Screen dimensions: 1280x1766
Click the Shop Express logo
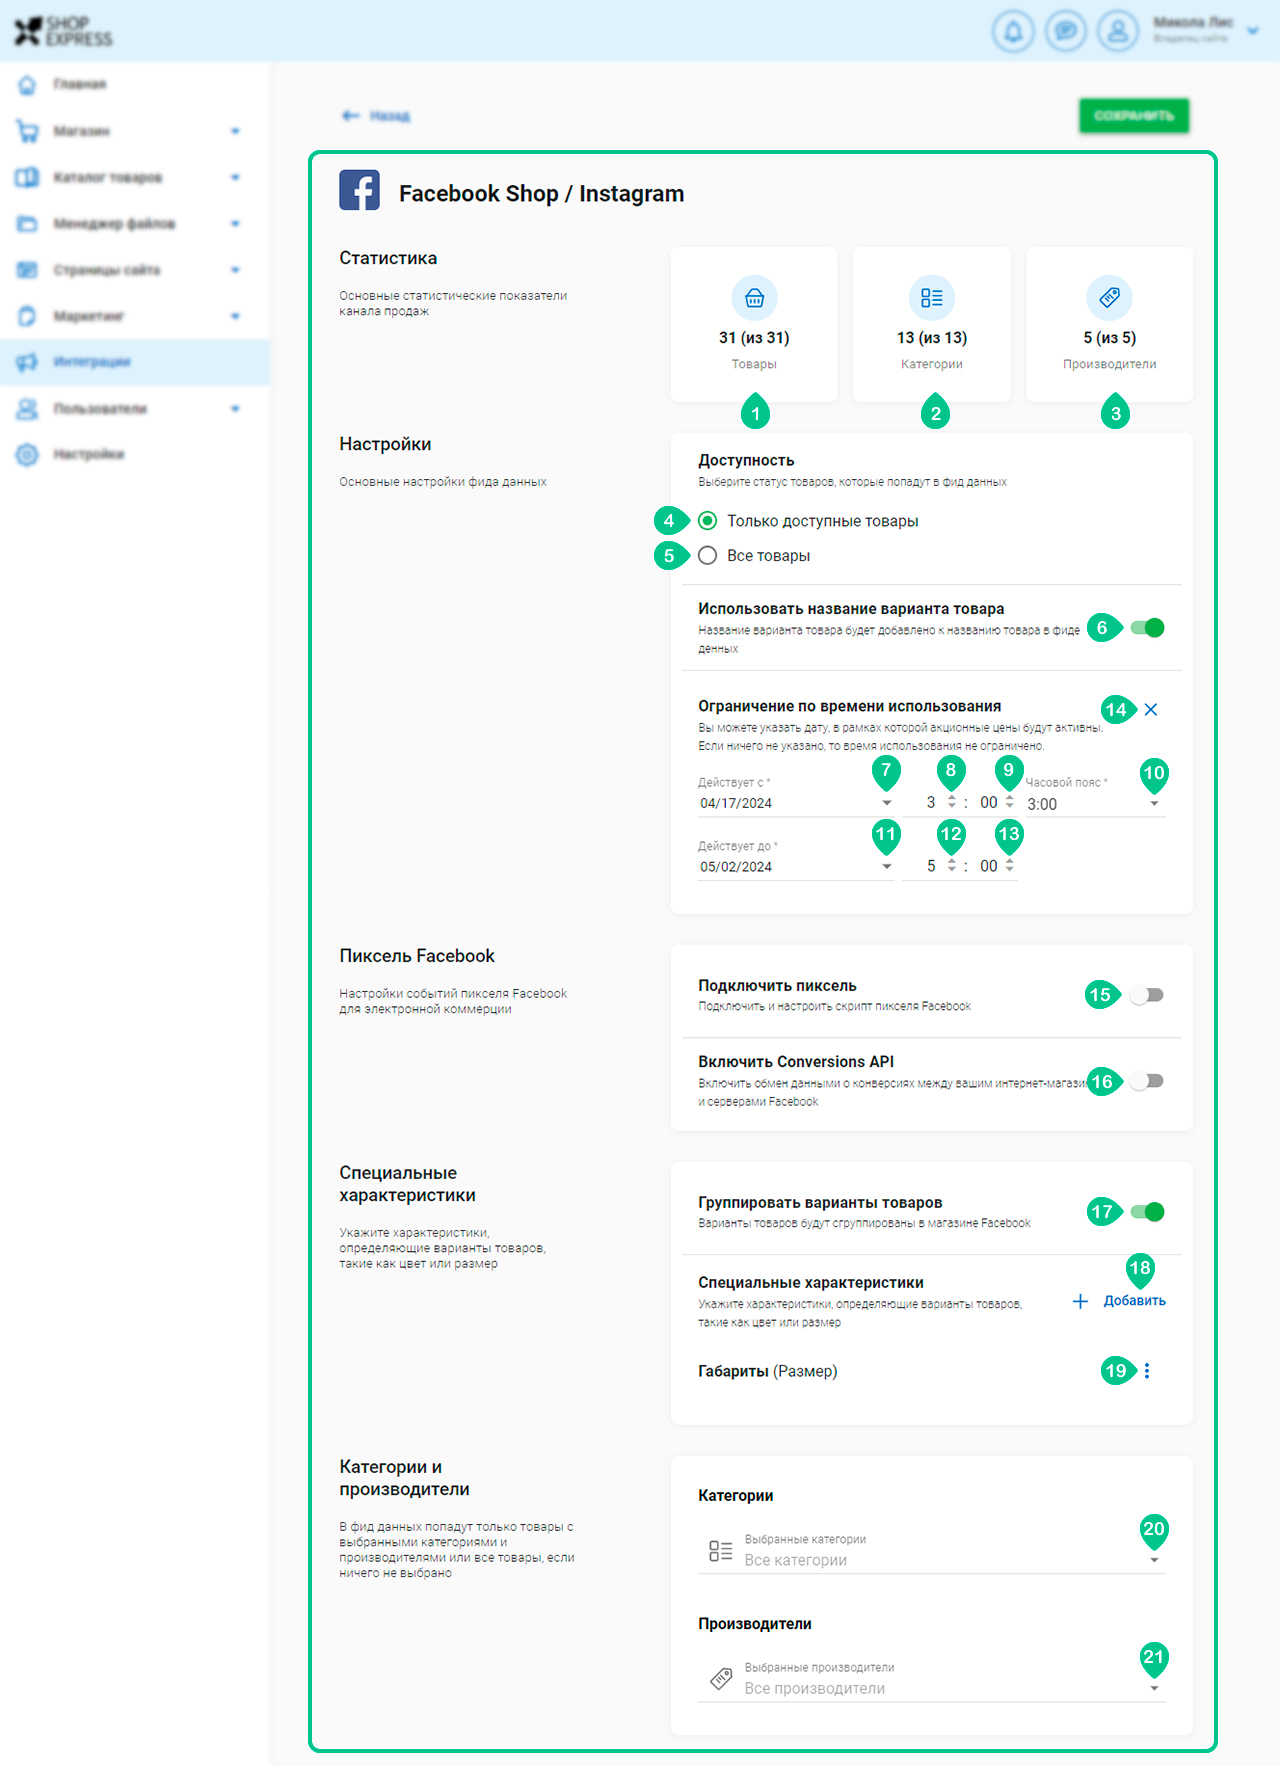click(64, 31)
